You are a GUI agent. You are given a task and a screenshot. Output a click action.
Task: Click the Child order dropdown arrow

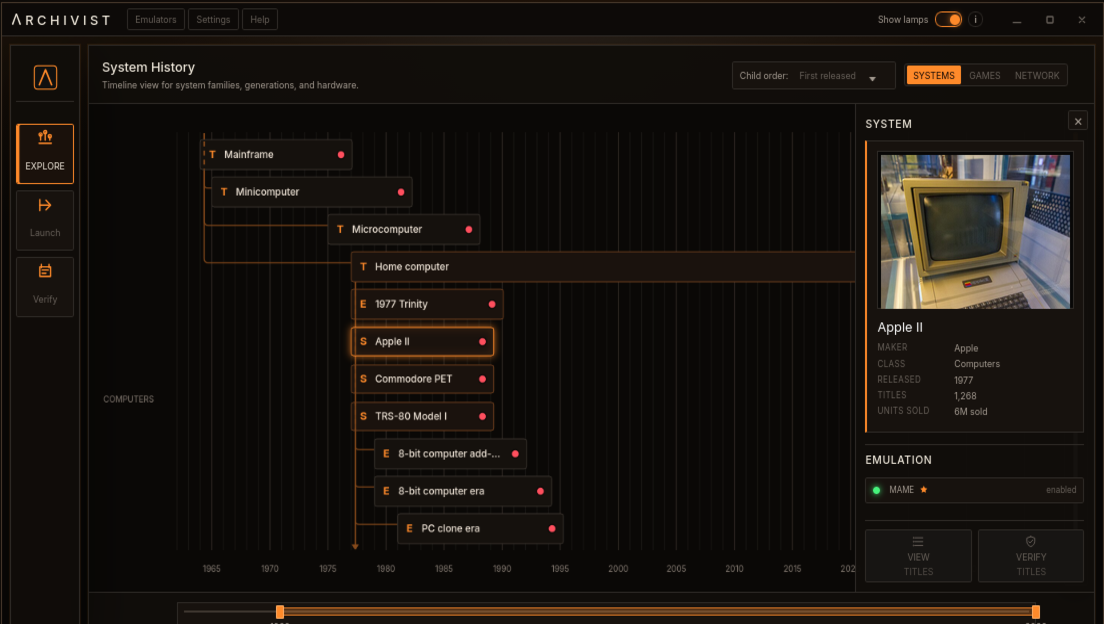[872, 78]
